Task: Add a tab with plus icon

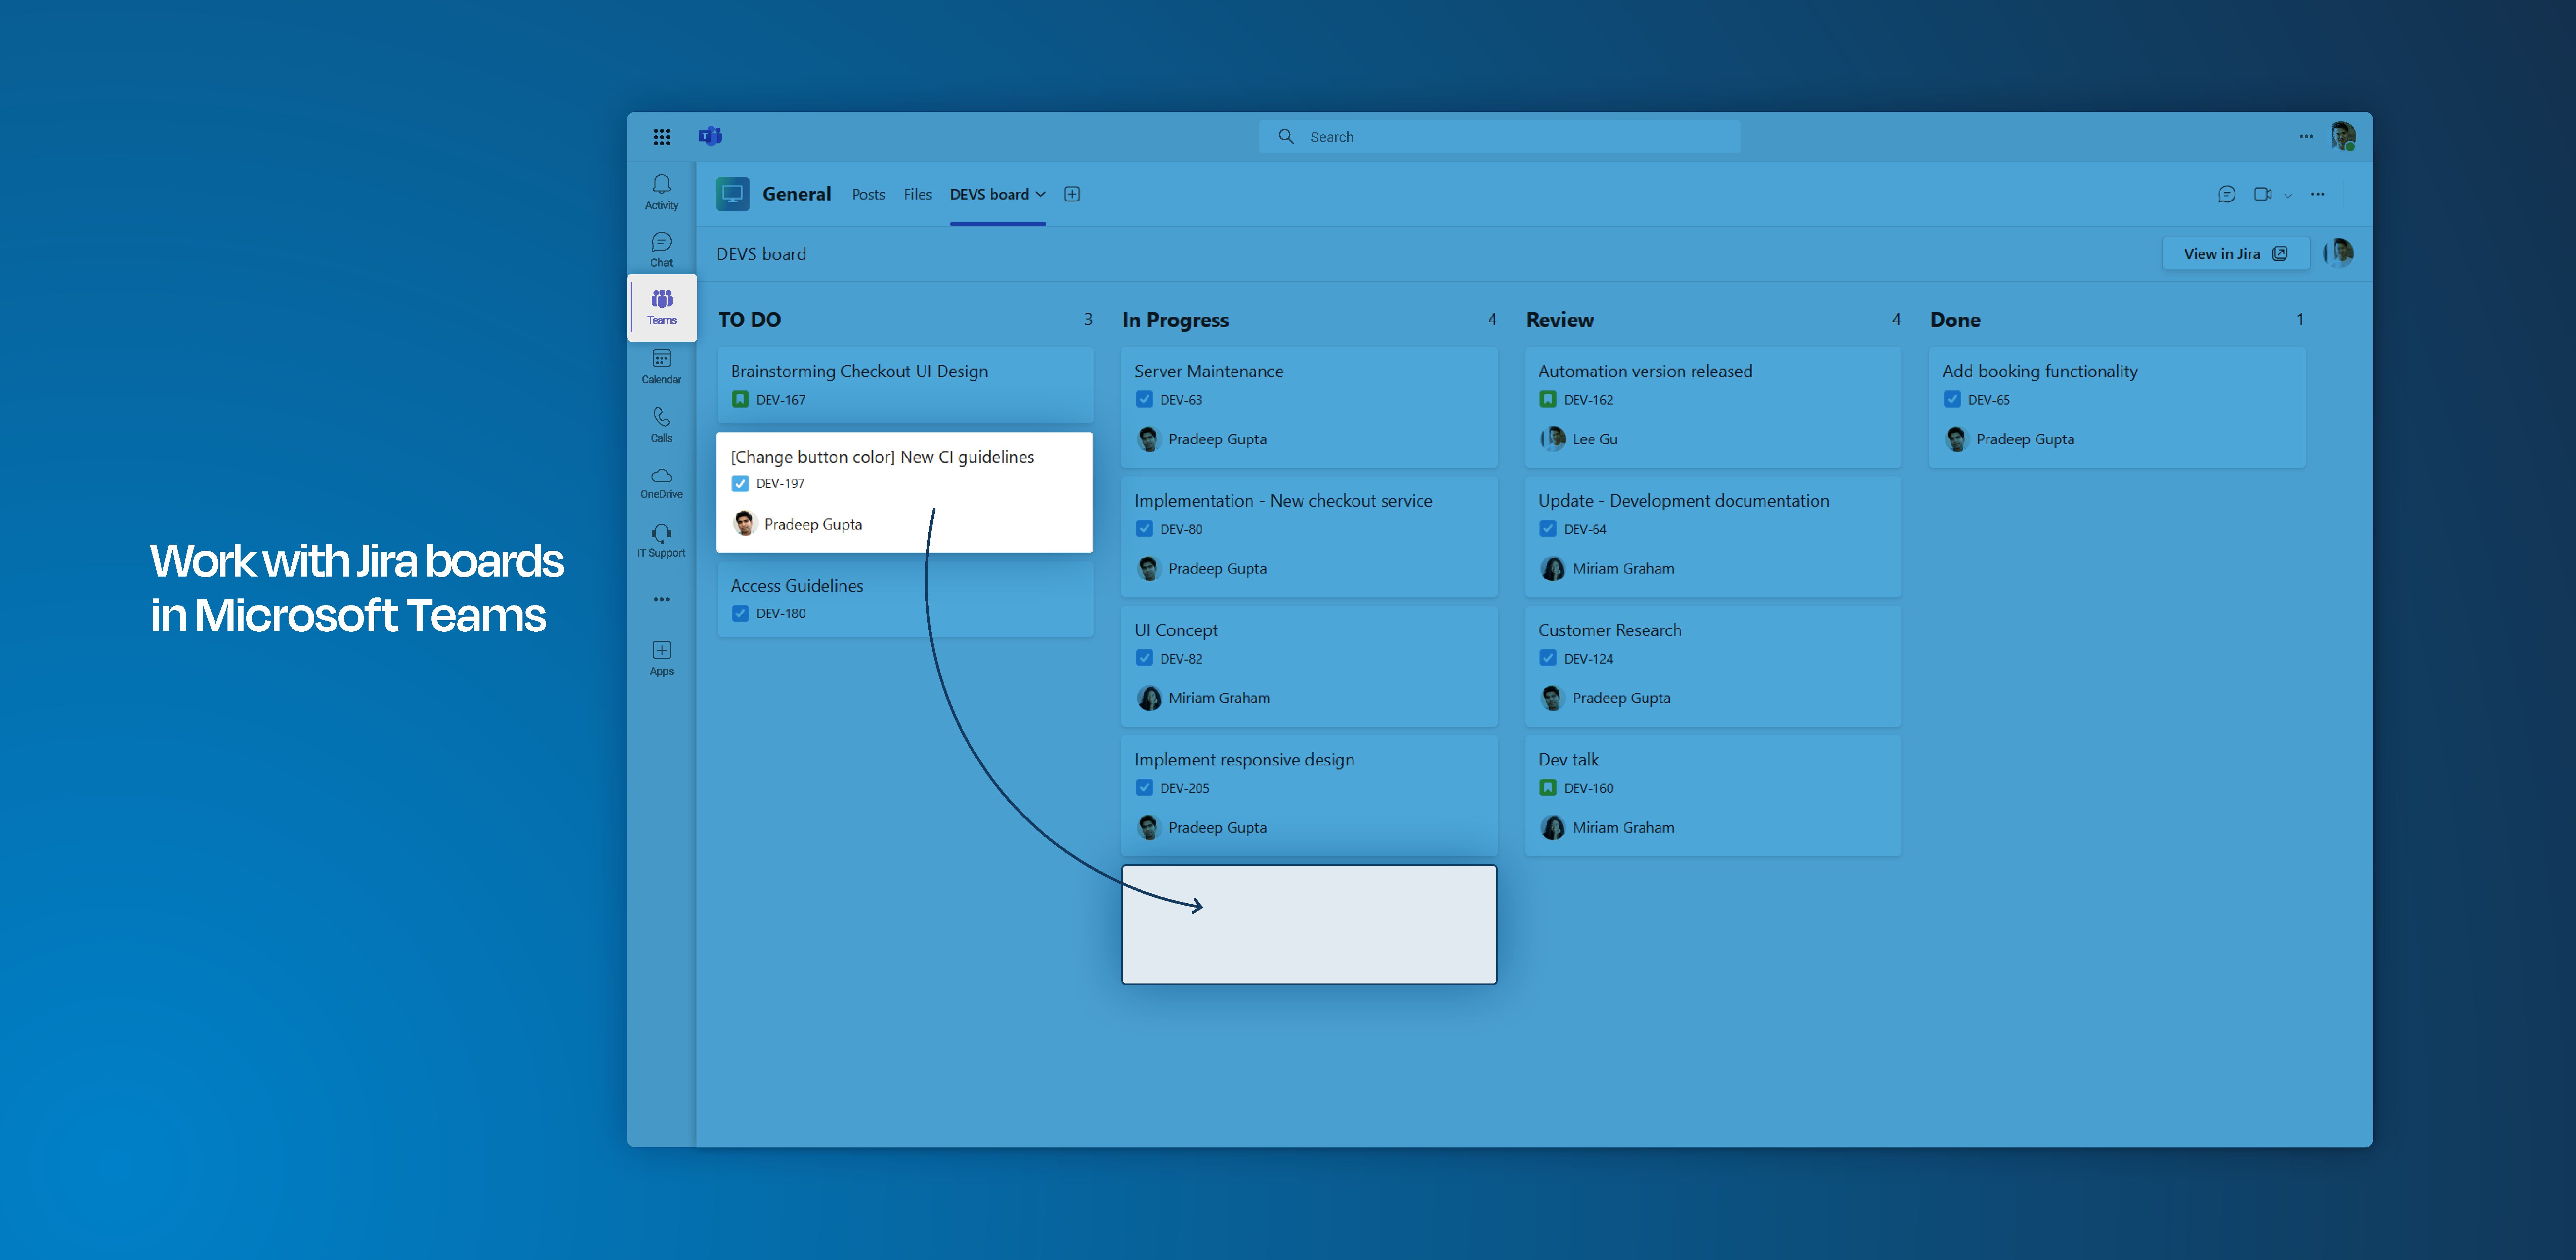Action: coord(1072,194)
